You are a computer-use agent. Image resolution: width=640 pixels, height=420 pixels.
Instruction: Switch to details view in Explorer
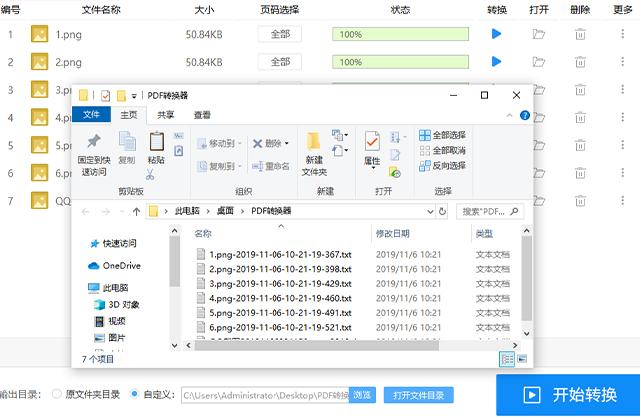(x=507, y=359)
